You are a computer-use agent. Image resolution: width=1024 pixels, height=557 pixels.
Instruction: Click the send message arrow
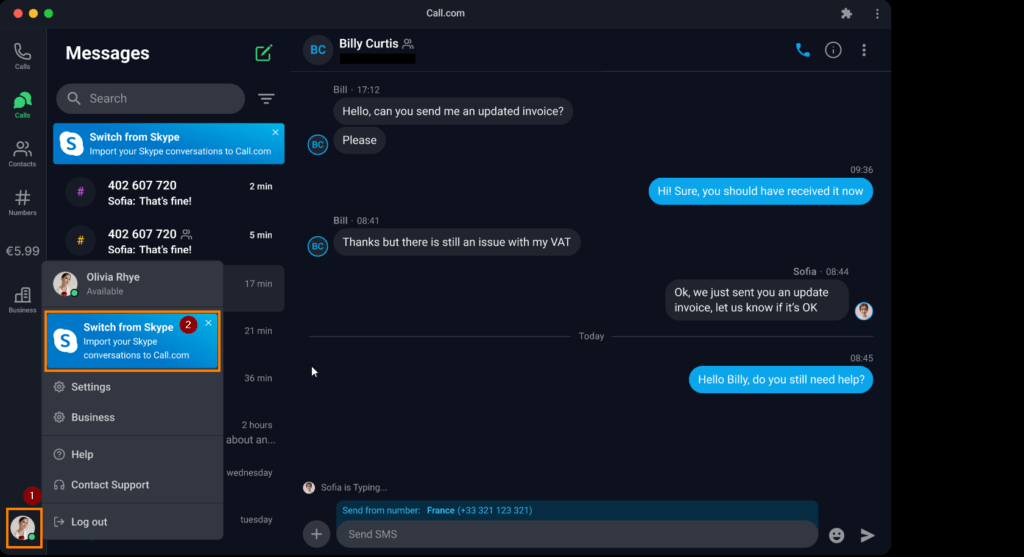coord(867,535)
